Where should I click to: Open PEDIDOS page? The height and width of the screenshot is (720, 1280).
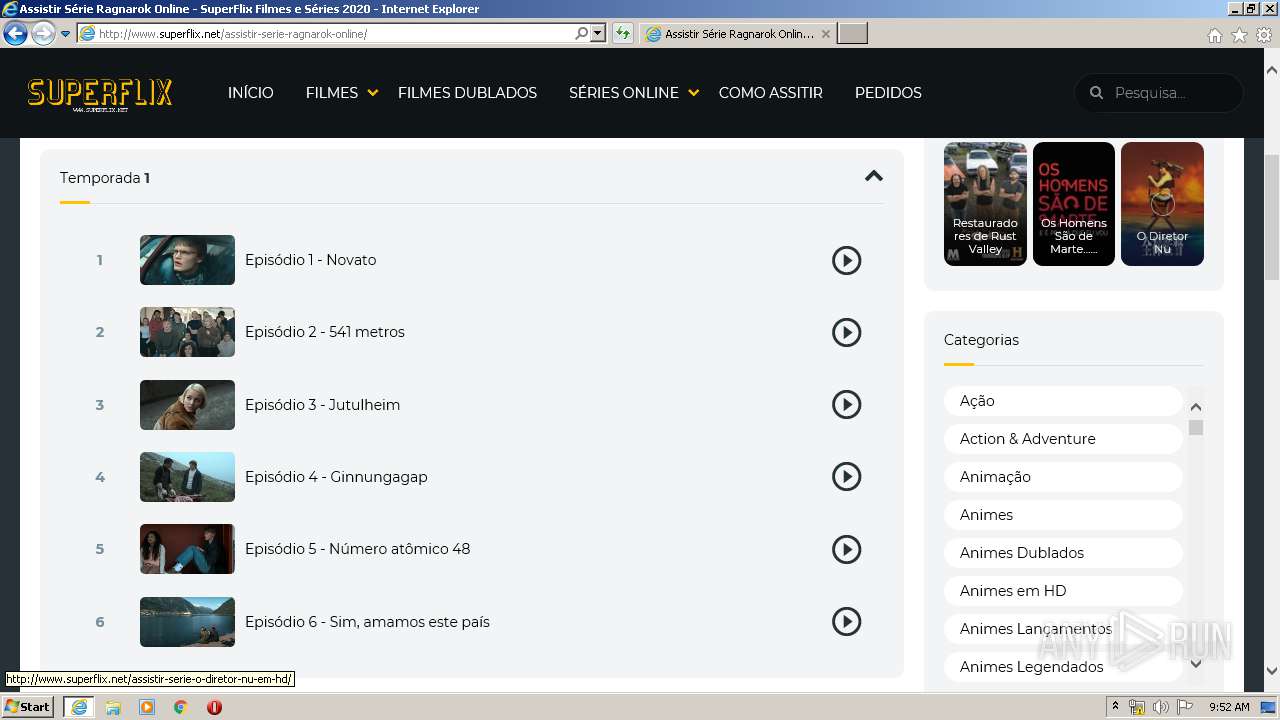coord(888,93)
